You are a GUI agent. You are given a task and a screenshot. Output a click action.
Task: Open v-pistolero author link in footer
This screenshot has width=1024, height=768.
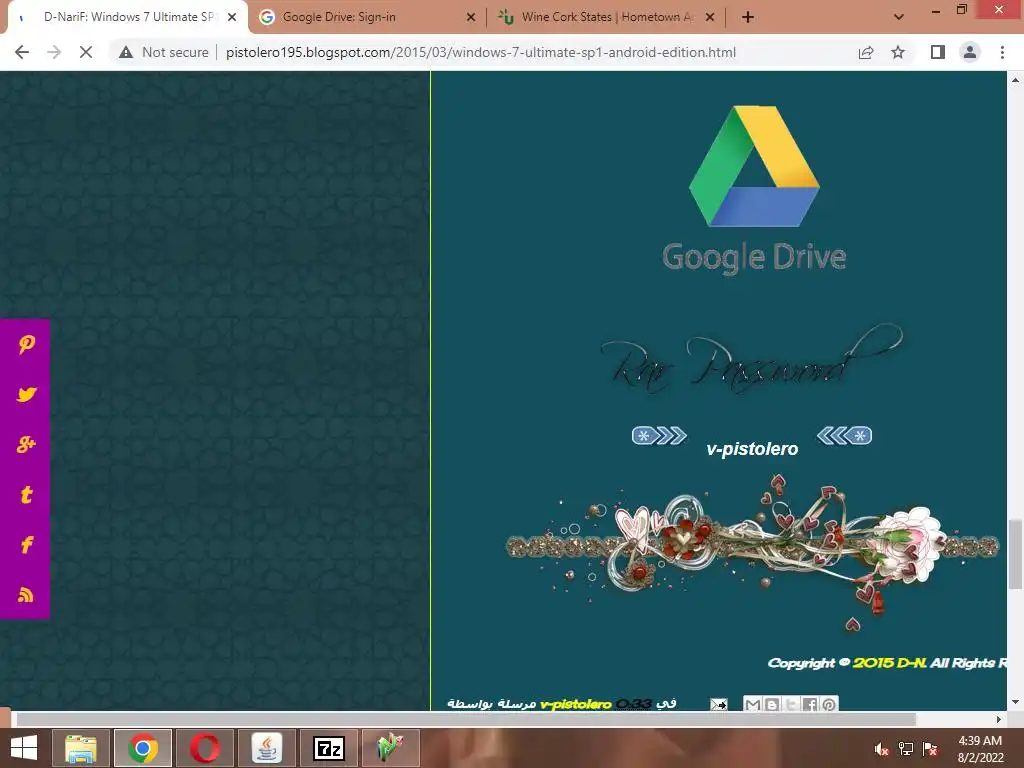tap(576, 704)
